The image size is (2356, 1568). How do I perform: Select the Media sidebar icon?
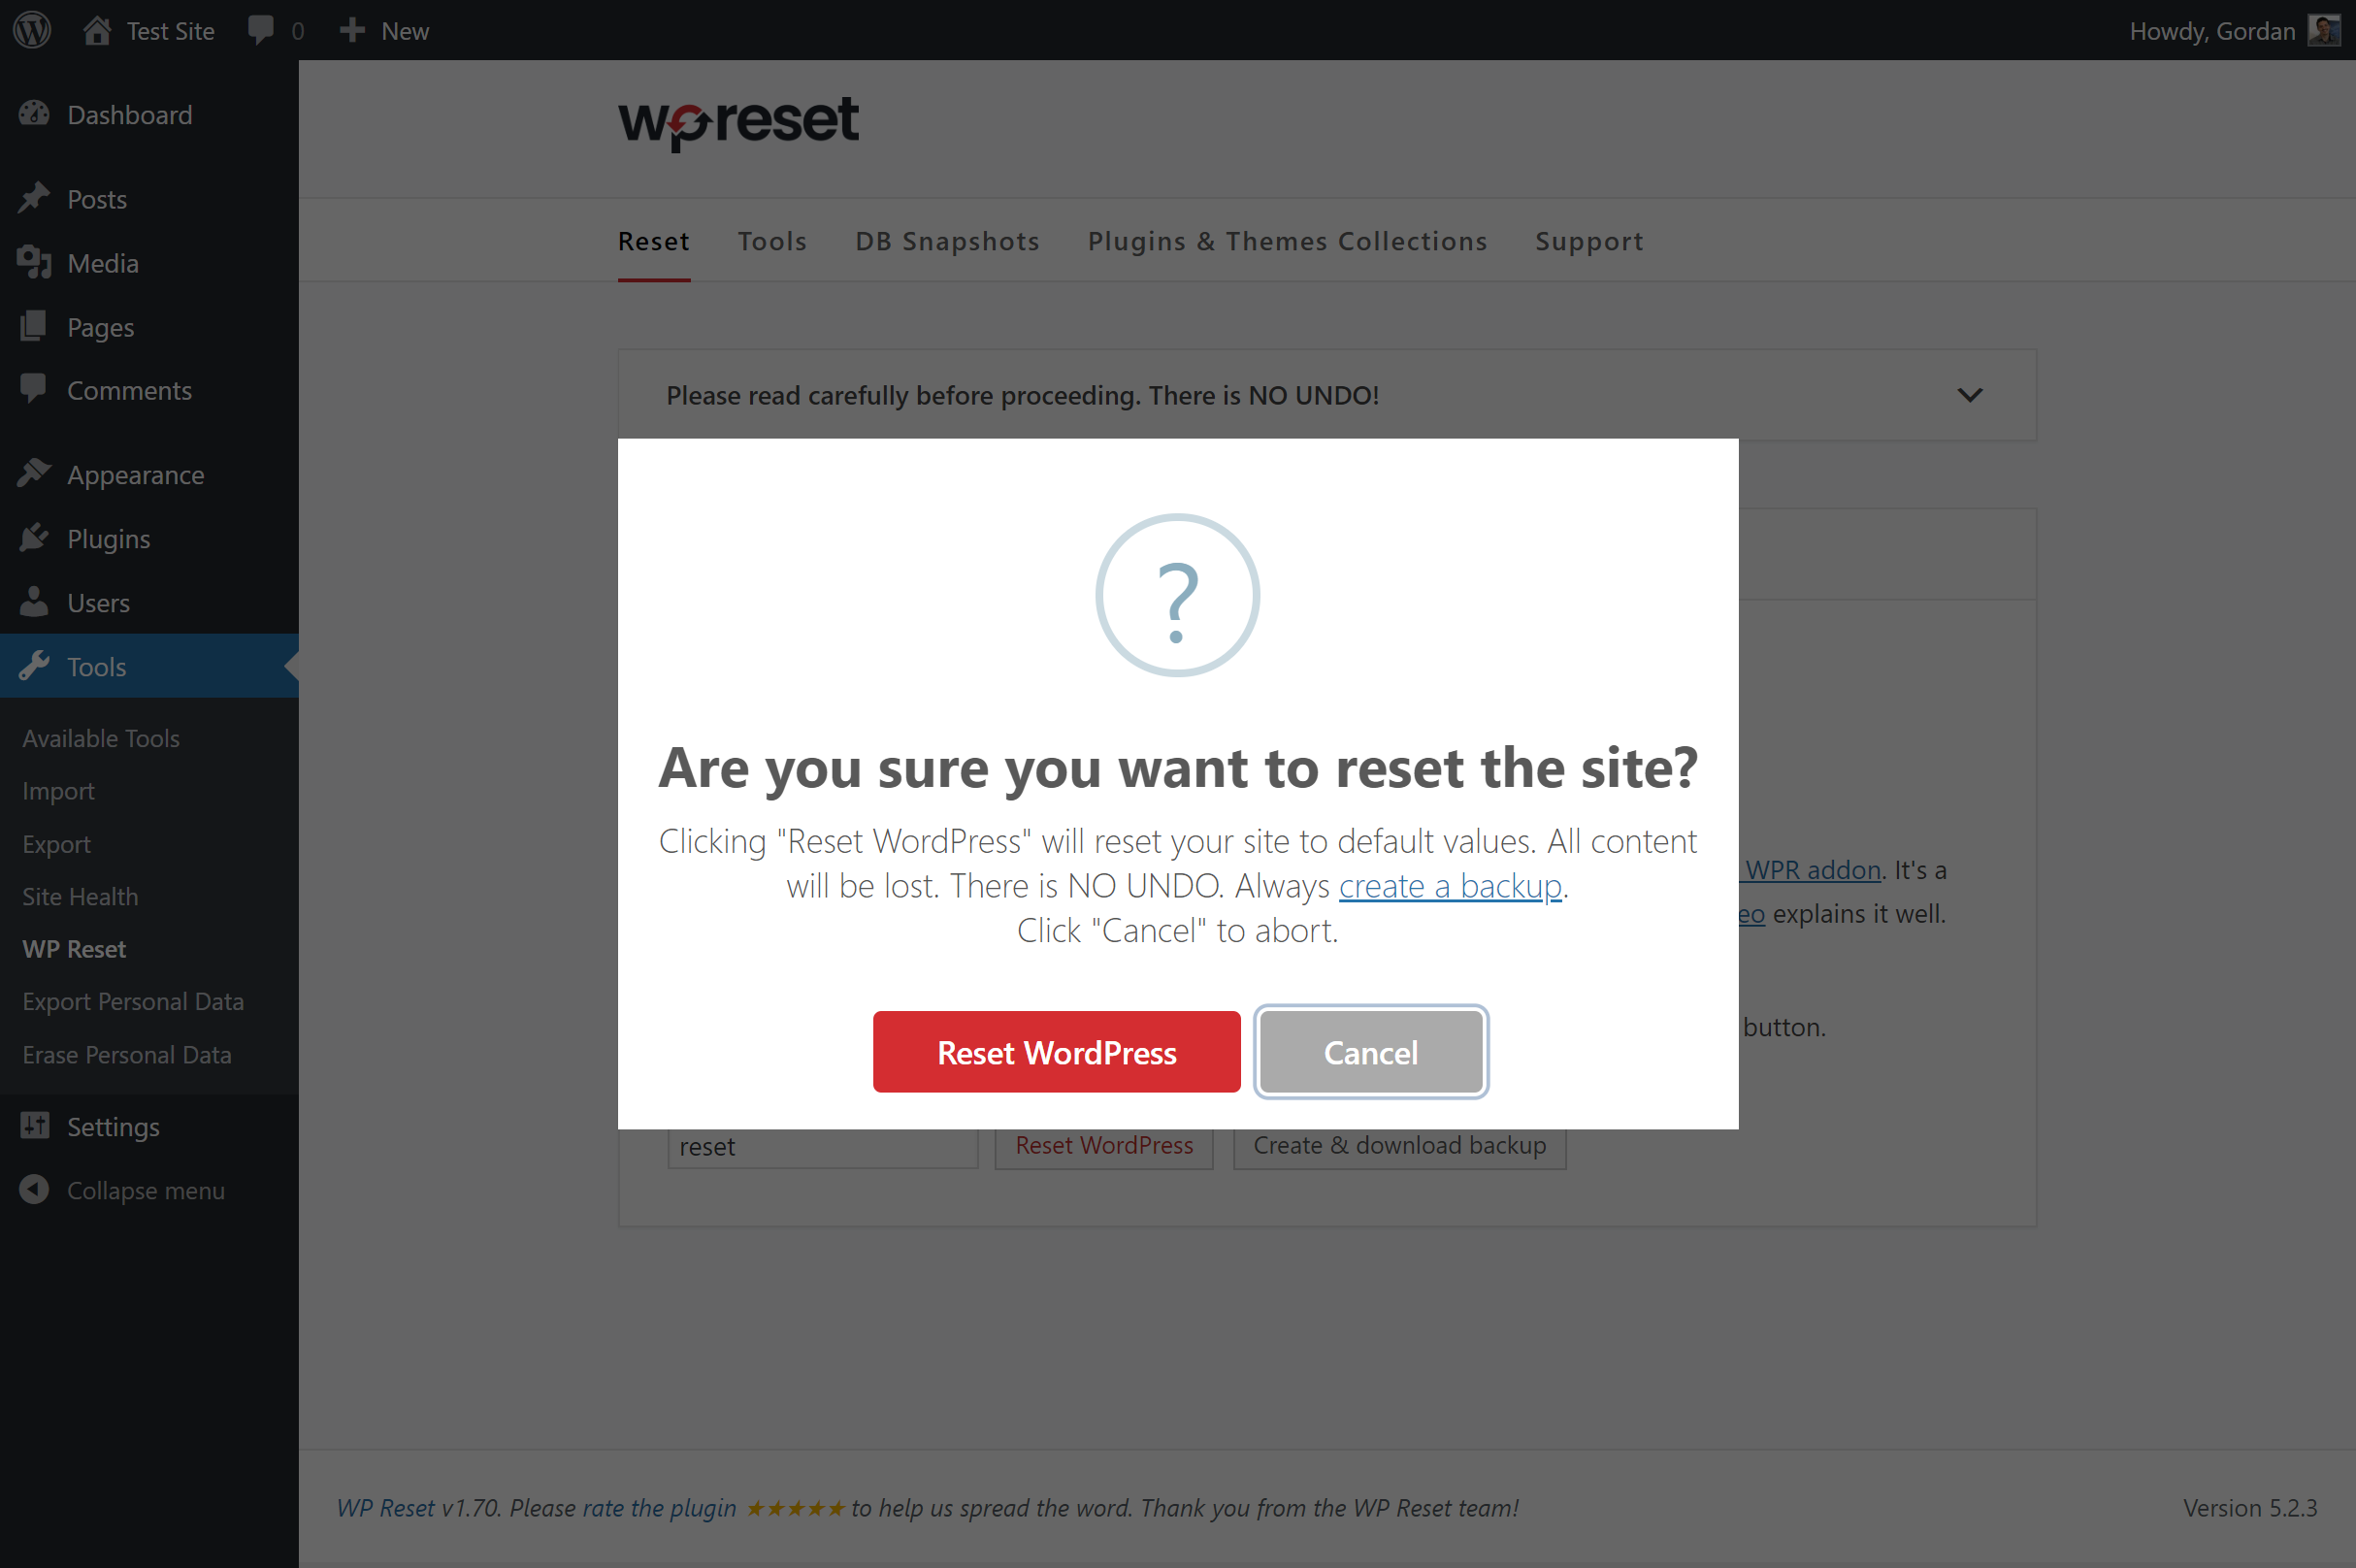pos(35,263)
